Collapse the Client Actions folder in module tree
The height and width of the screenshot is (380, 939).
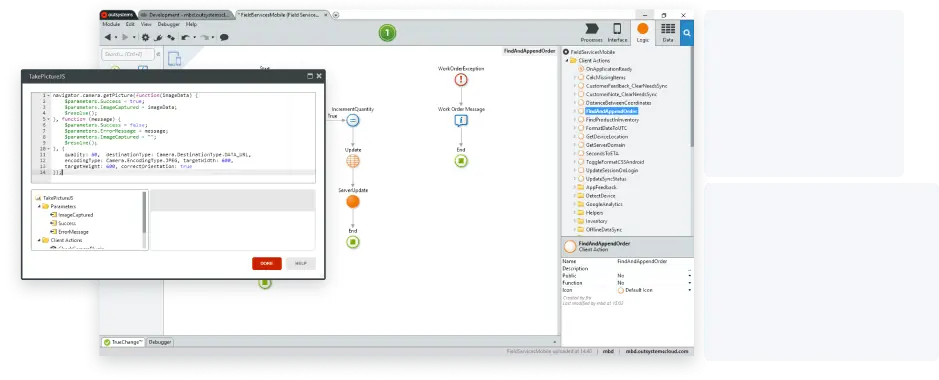coord(567,60)
